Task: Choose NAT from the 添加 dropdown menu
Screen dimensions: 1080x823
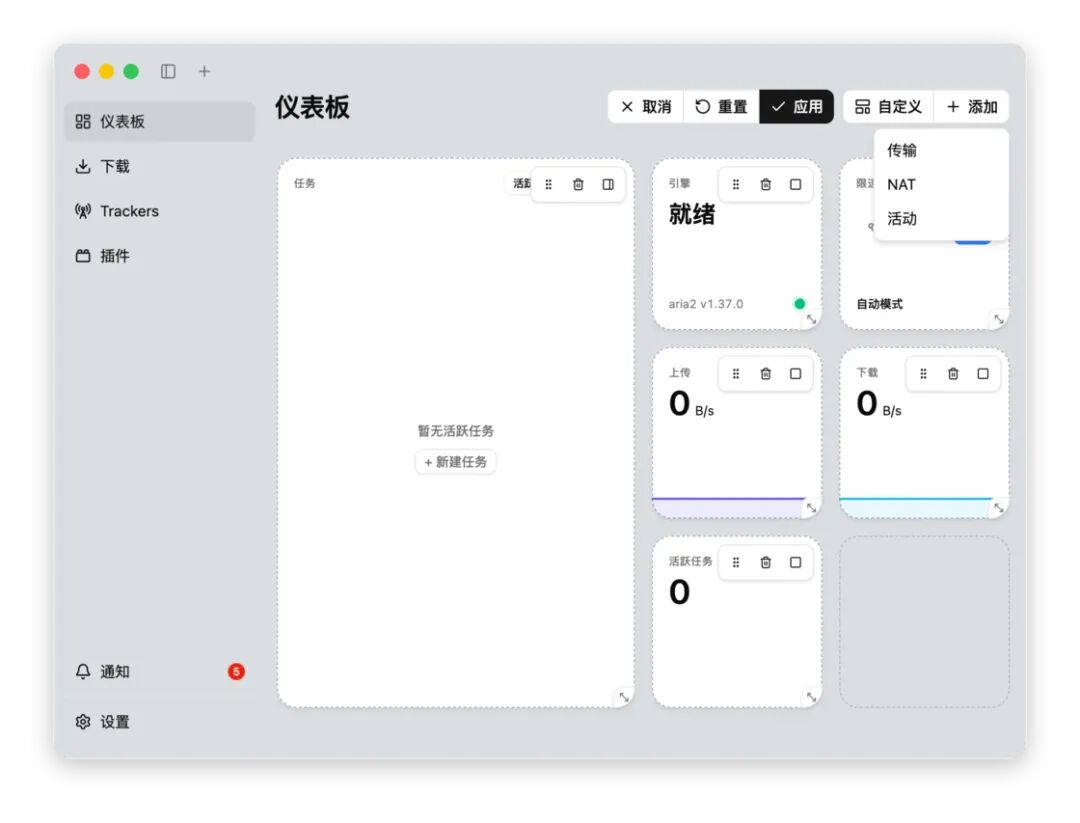Action: coord(941,185)
